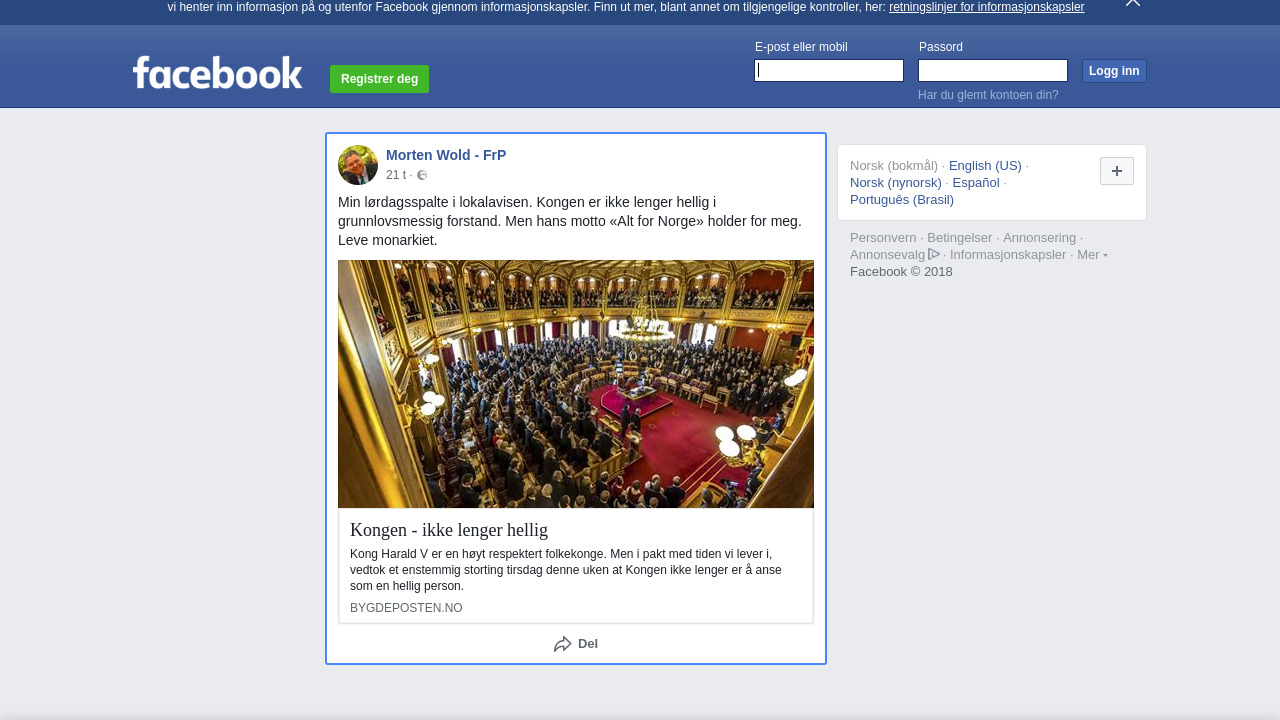Viewport: 1280px width, 720px height.
Task: Open the Annonsevalg footer link
Action: [x=888, y=255]
